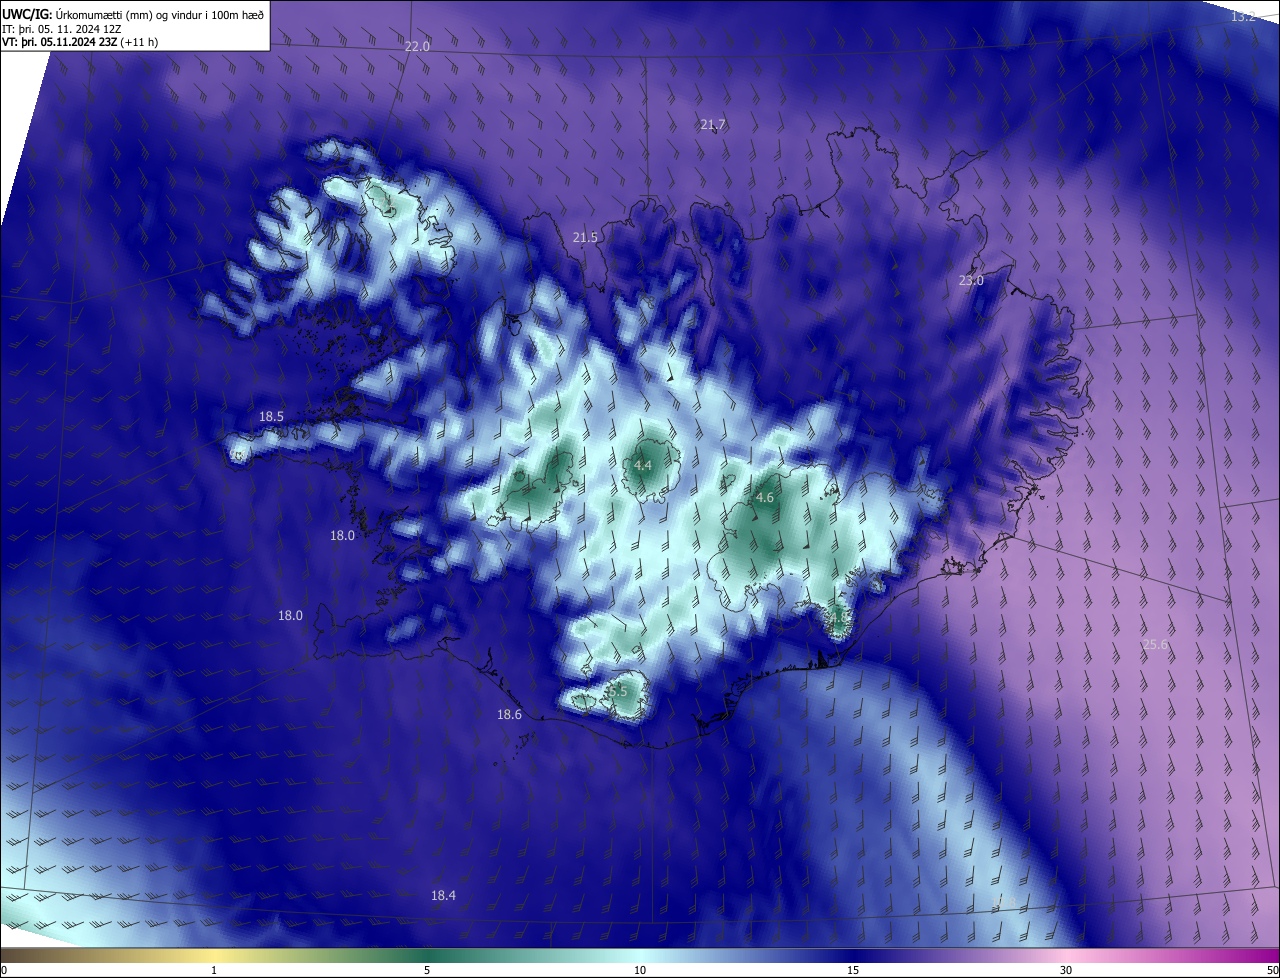Screen dimensions: 1280x978
Task: Click the 18.5 value label on the map
Action: [271, 417]
